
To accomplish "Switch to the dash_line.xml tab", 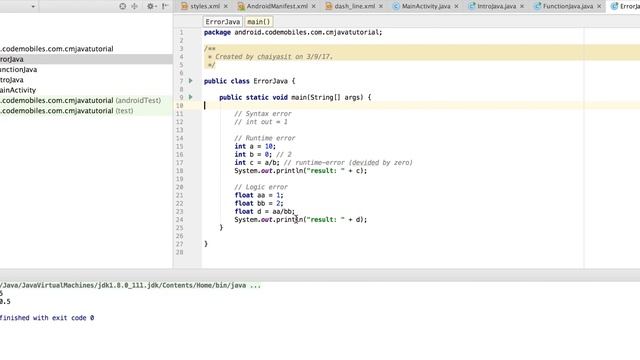I will [x=354, y=6].
